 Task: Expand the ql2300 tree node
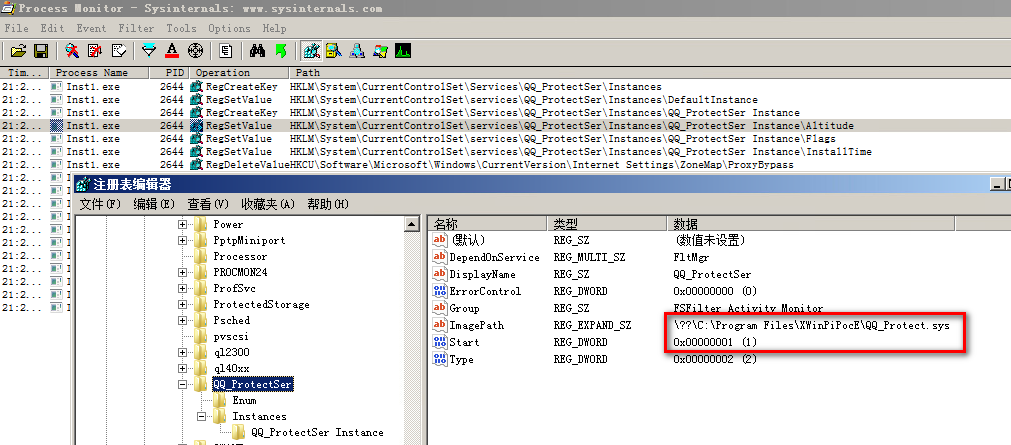pos(182,352)
